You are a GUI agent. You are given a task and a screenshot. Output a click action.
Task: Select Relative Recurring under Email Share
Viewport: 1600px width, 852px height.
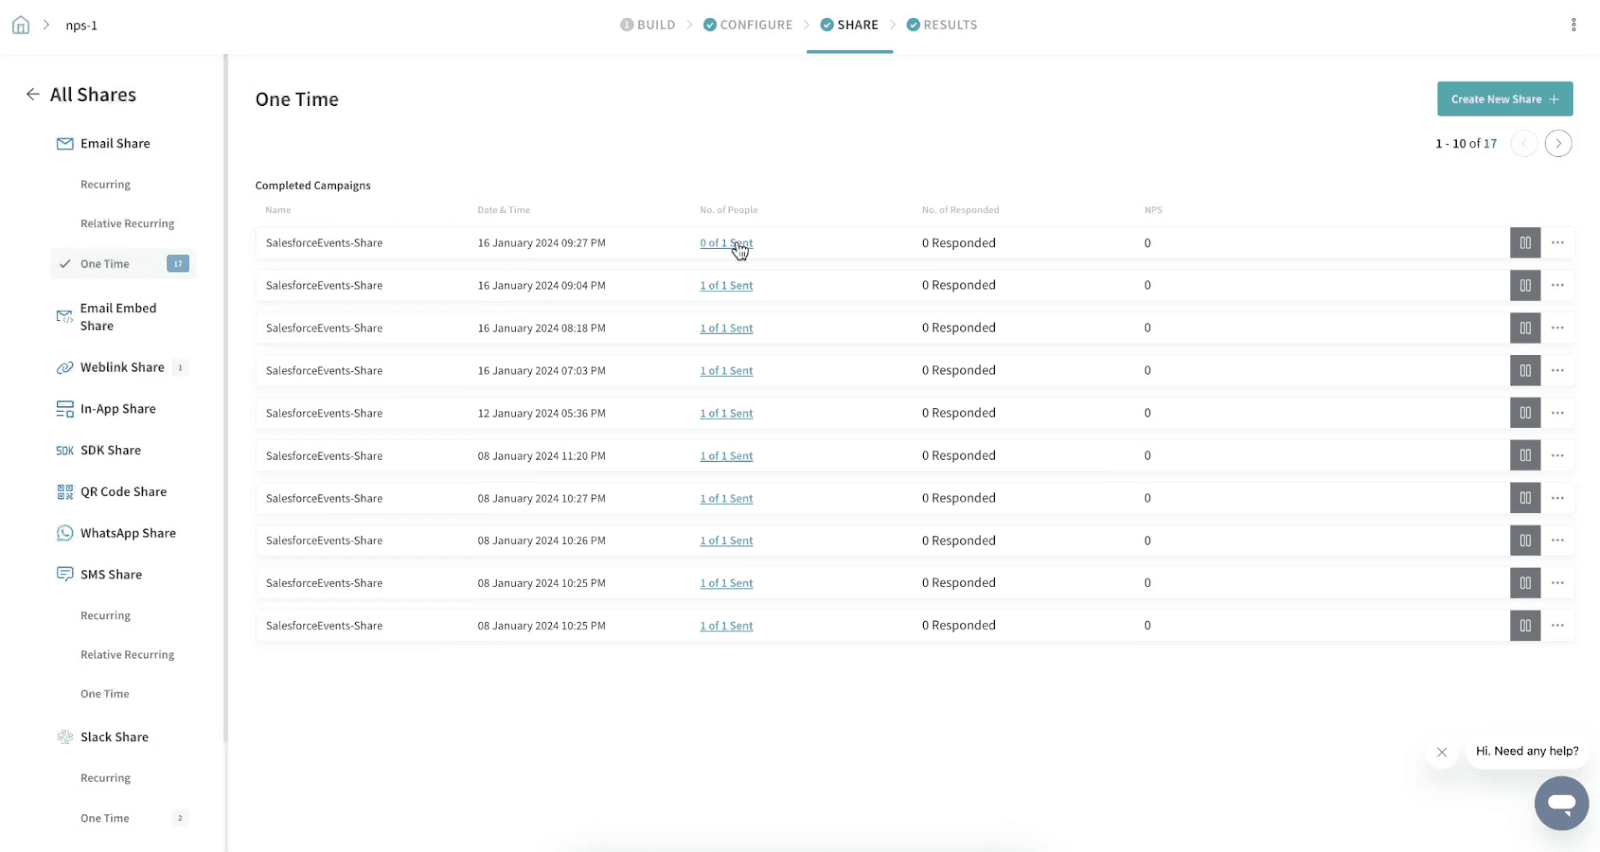pyautogui.click(x=127, y=224)
